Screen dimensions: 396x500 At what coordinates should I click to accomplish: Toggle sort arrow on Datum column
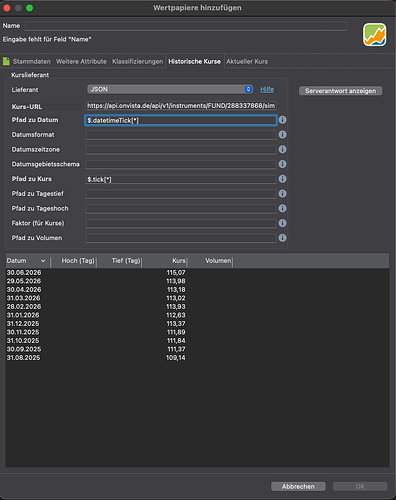tap(43, 261)
